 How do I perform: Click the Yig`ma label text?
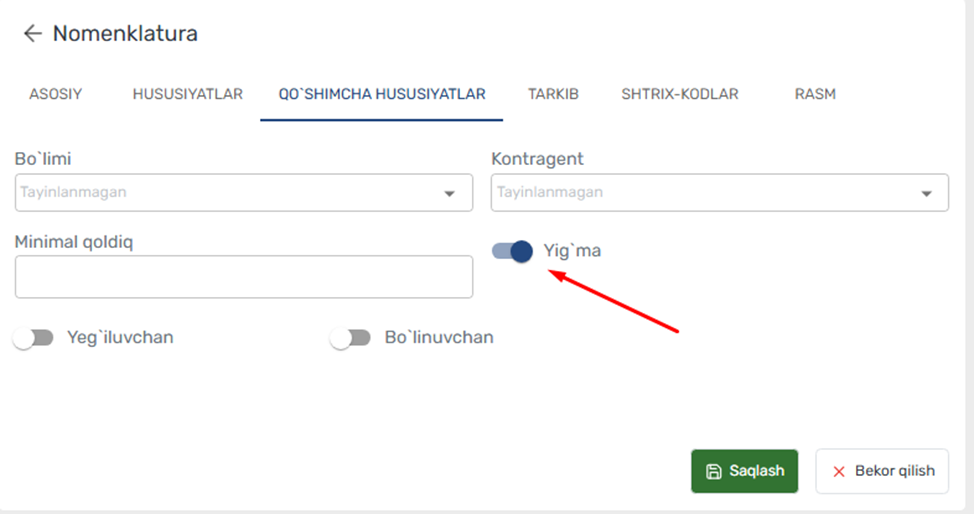tap(572, 251)
